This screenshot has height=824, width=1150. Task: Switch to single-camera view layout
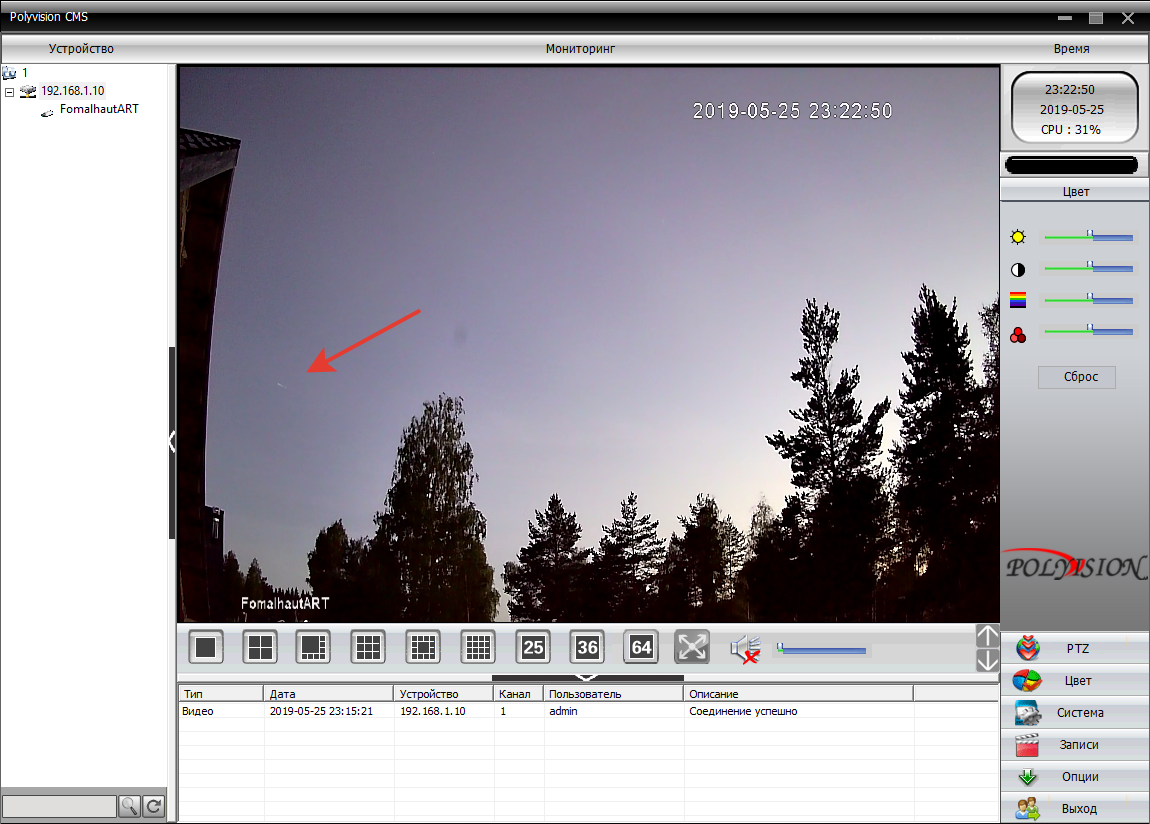coord(206,647)
